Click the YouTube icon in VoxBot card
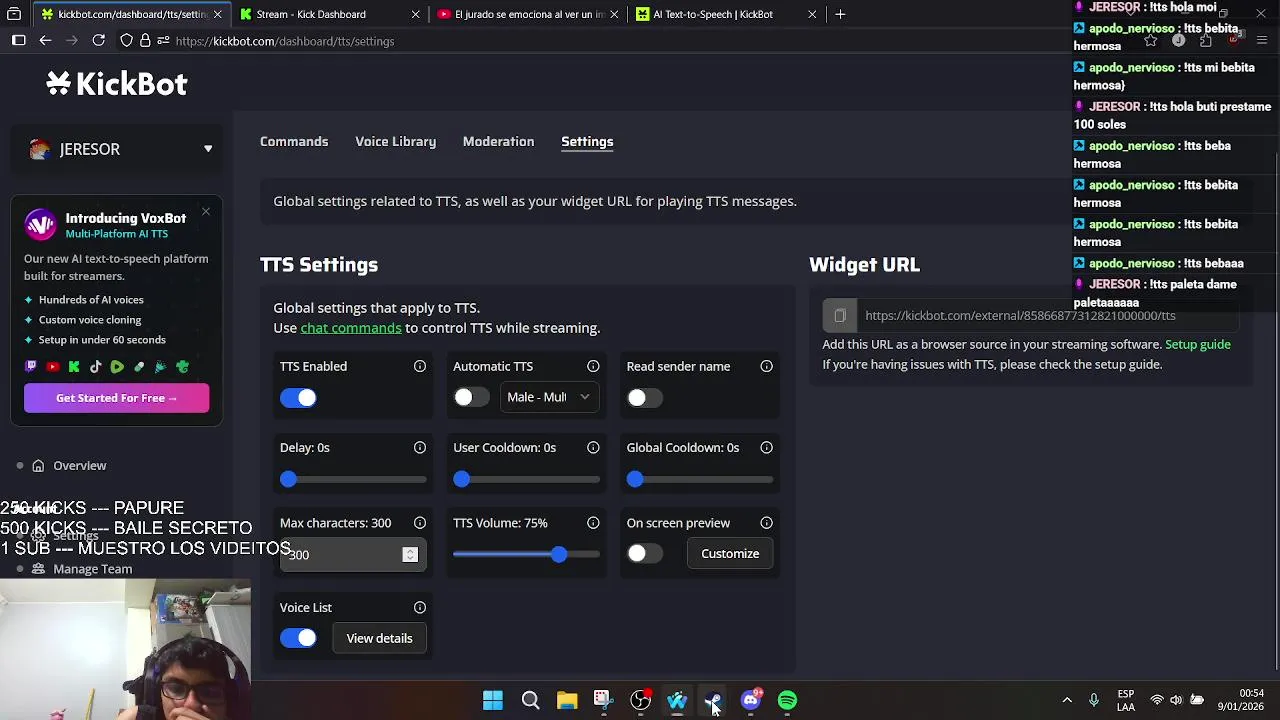 (52, 367)
